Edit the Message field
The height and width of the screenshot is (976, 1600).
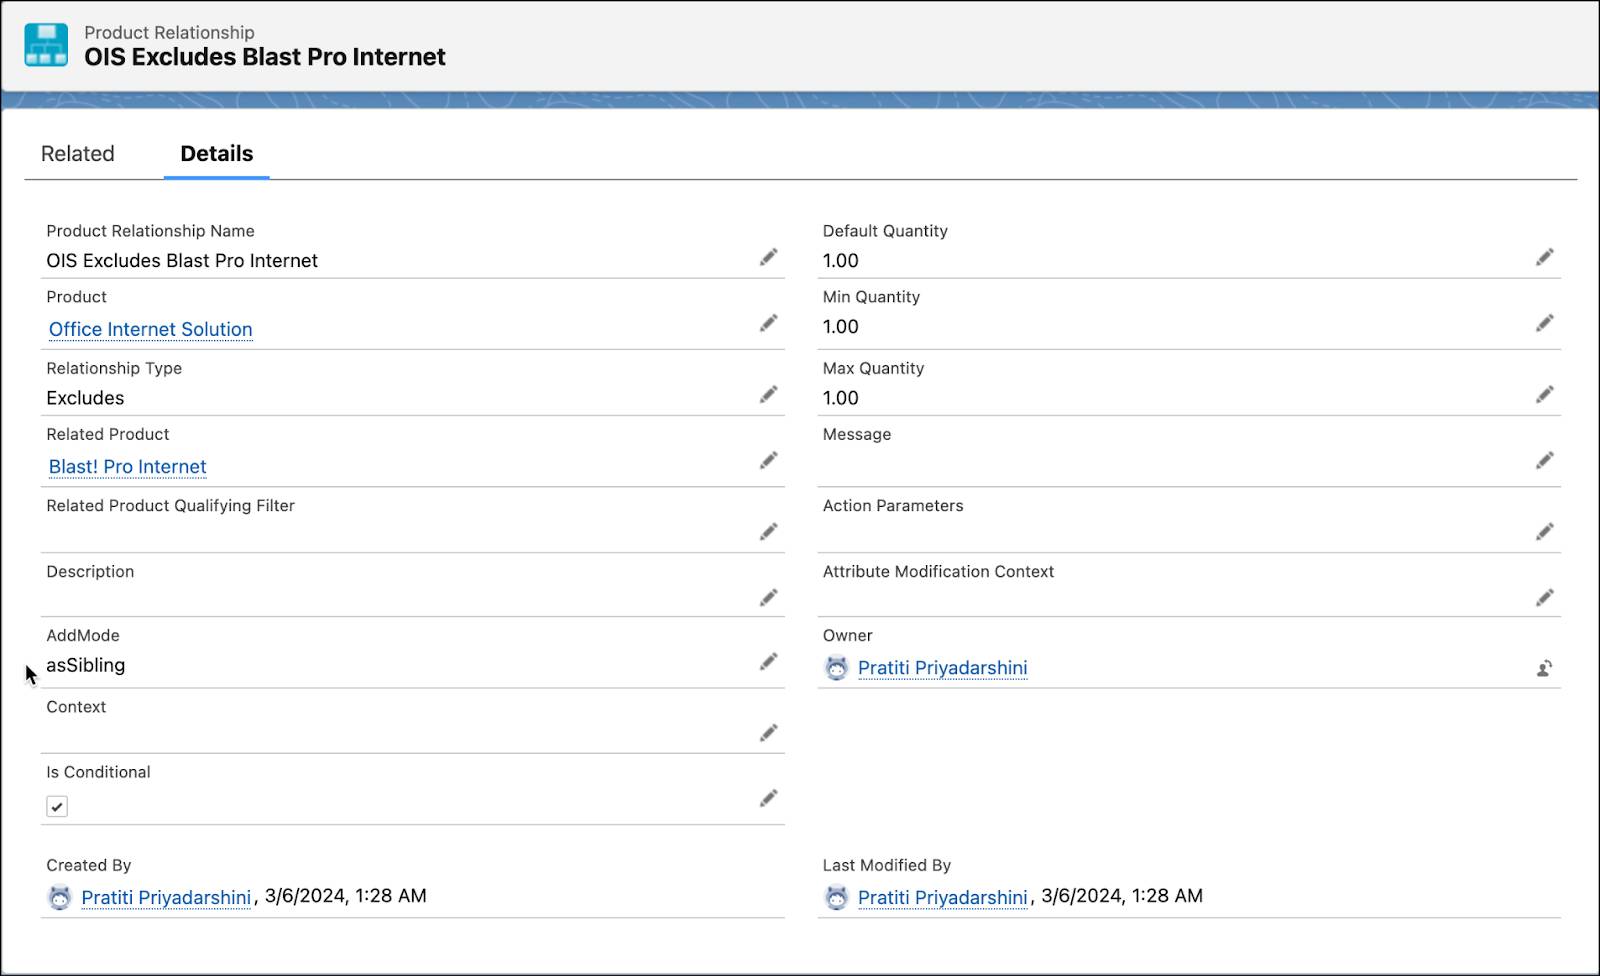[x=1545, y=461]
